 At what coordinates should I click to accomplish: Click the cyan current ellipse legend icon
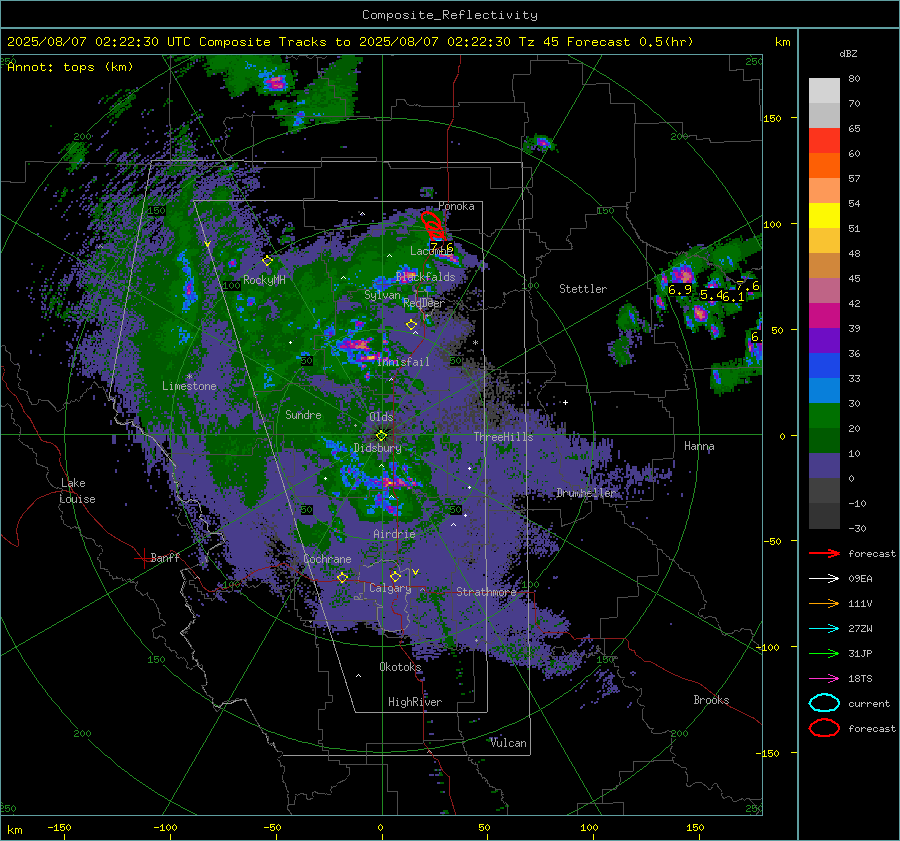tap(824, 703)
